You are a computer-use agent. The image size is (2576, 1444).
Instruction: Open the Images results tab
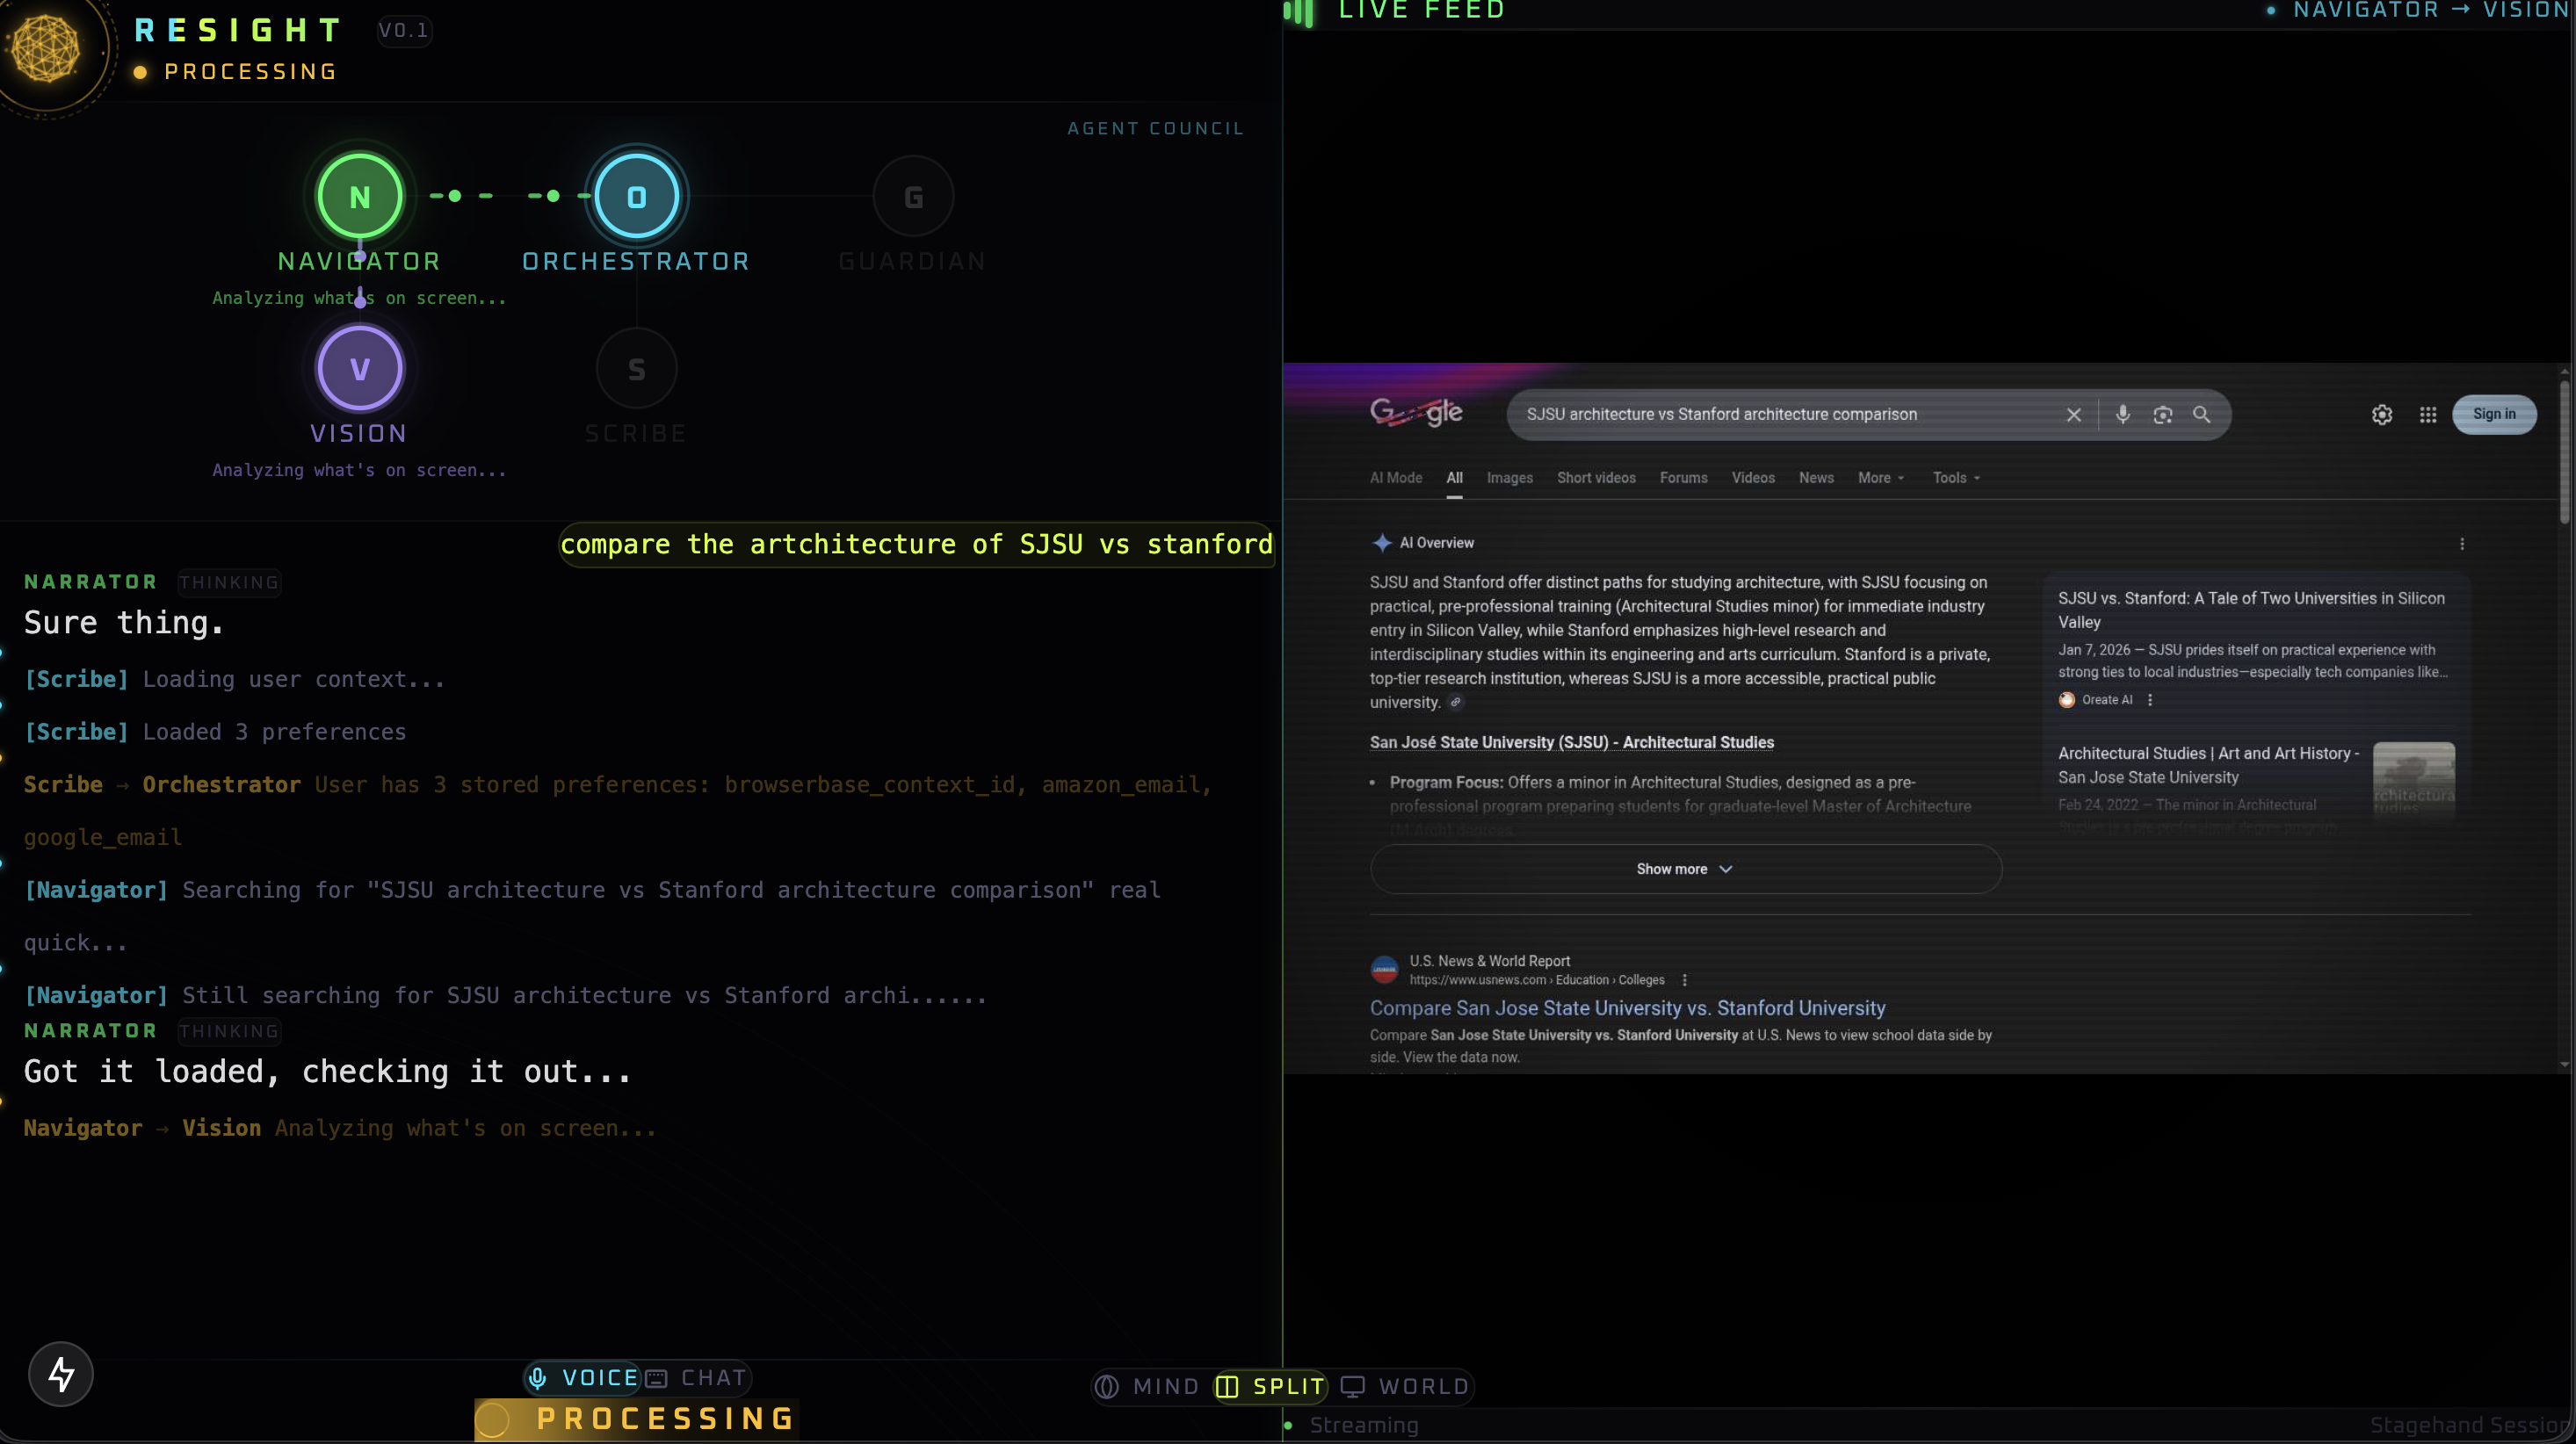click(x=1509, y=478)
